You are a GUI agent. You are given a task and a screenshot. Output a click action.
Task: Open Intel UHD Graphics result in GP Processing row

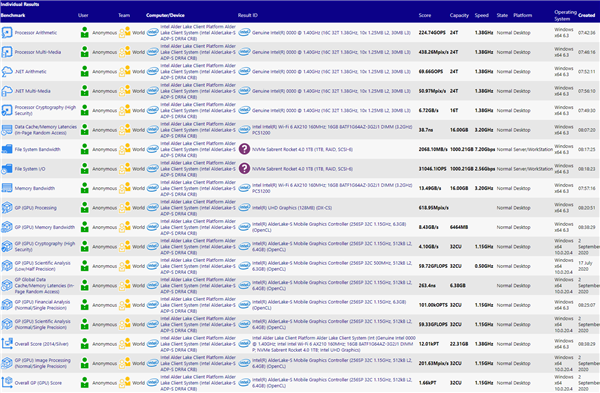click(x=292, y=208)
